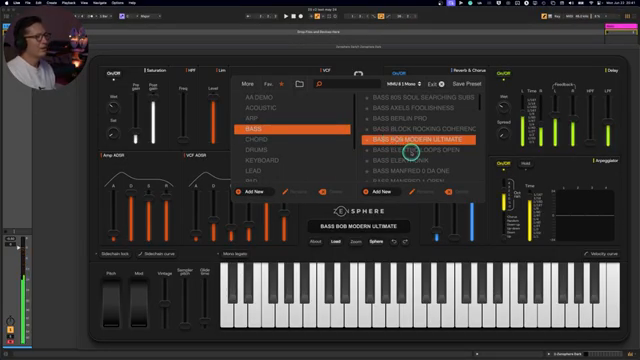The height and width of the screenshot is (360, 640).
Task: Rename preset with right pencil icon
Action: (x=412, y=191)
